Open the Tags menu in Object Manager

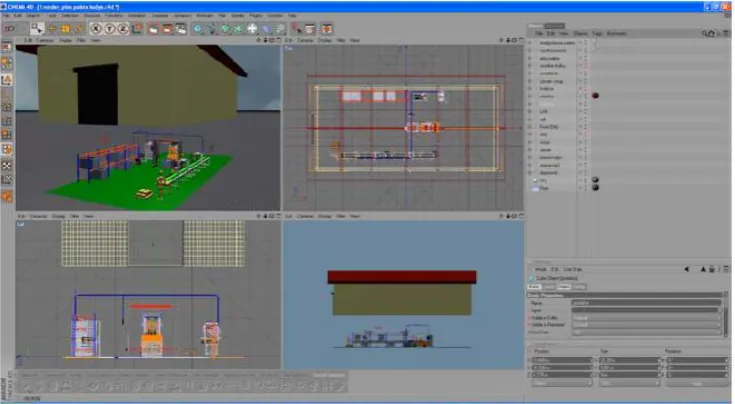coord(597,33)
